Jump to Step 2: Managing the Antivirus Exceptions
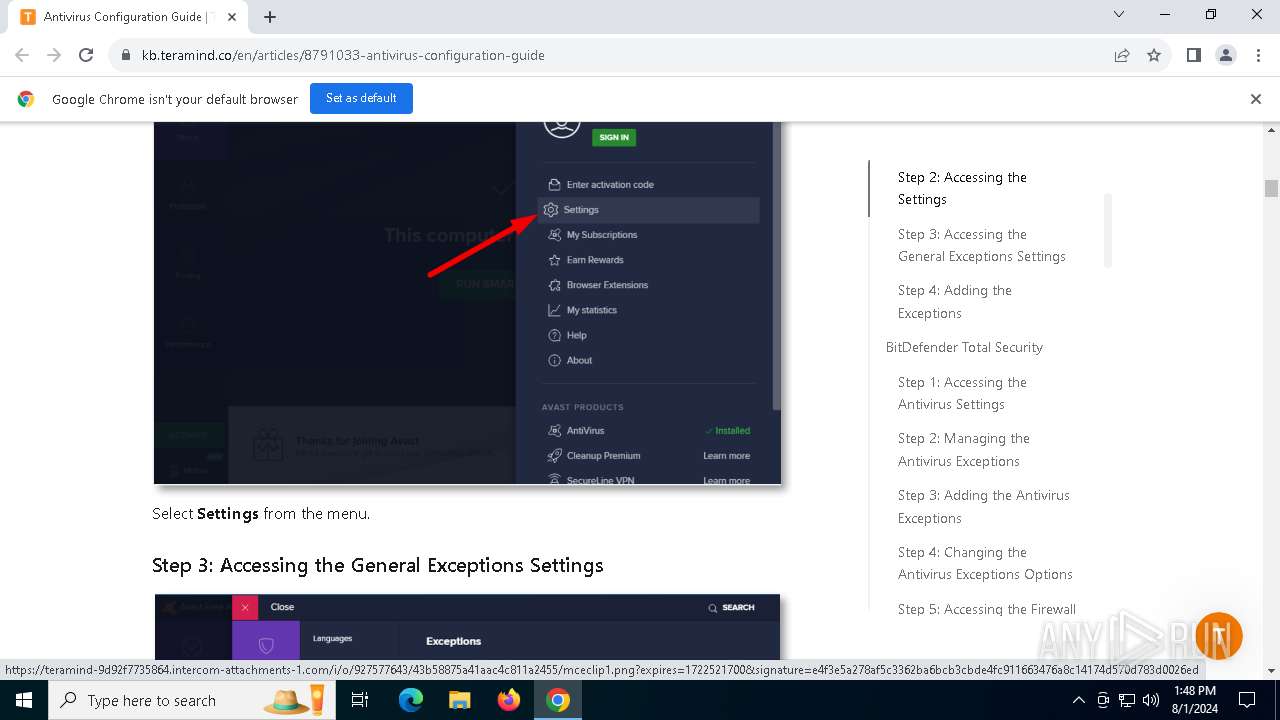The image size is (1280, 720). click(964, 450)
